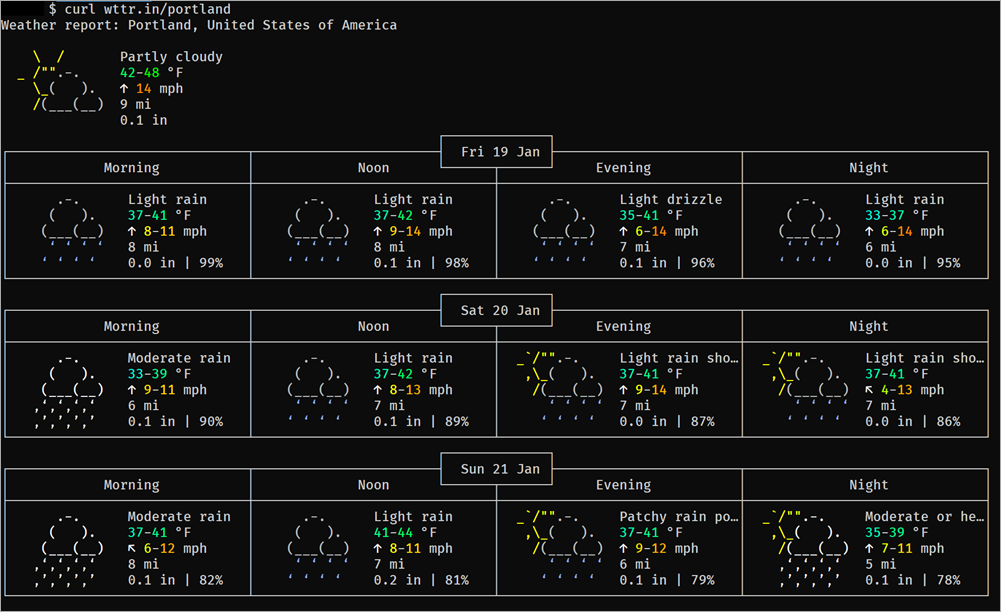This screenshot has width=1001, height=612.
Task: Click Friday Morning precipitation '0.0 in | 99%'
Action: tap(176, 263)
